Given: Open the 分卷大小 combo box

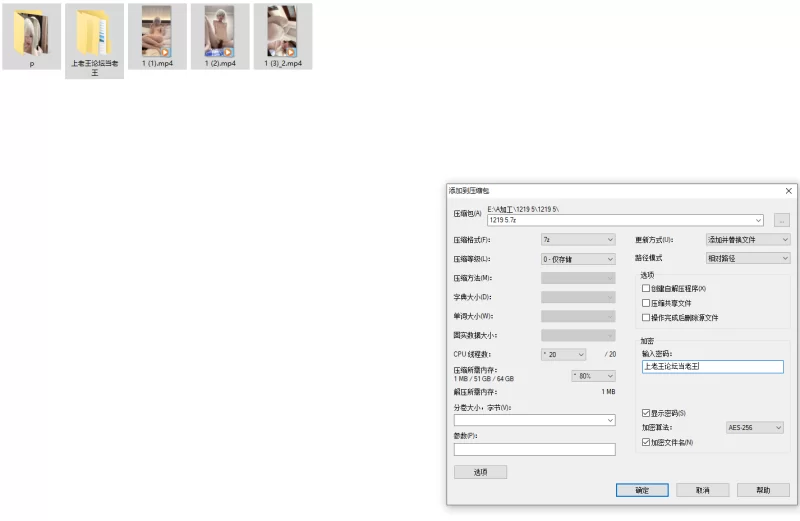Looking at the screenshot, I should 535,420.
